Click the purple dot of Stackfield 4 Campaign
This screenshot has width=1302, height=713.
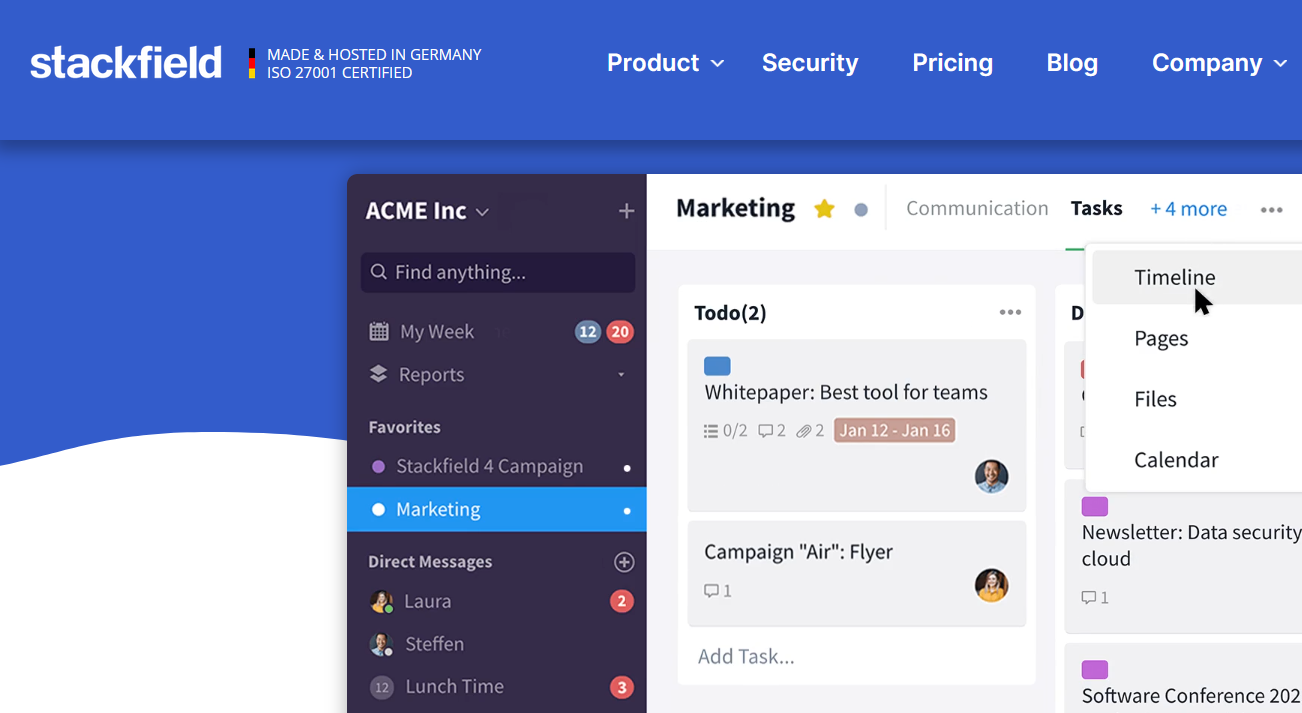coord(378,467)
